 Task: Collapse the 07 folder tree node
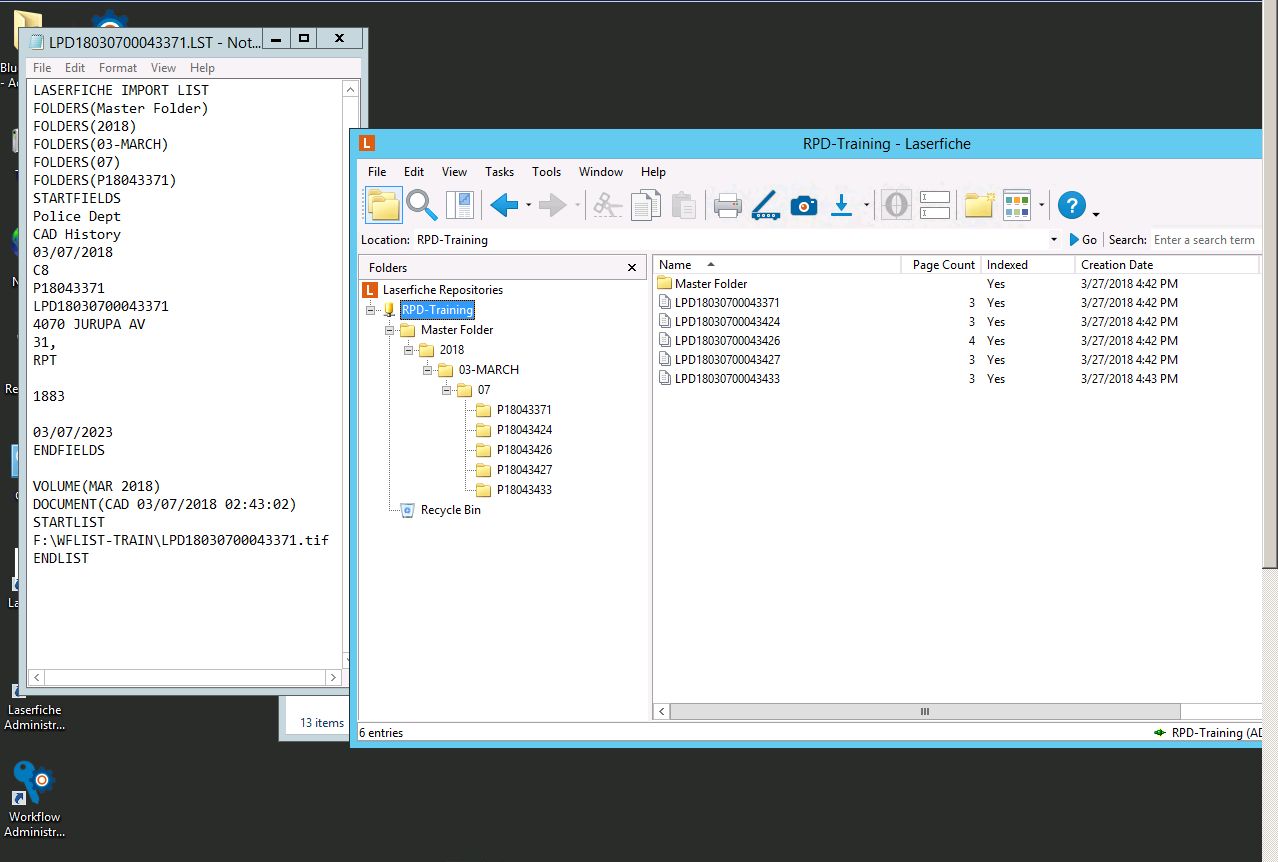coord(447,390)
